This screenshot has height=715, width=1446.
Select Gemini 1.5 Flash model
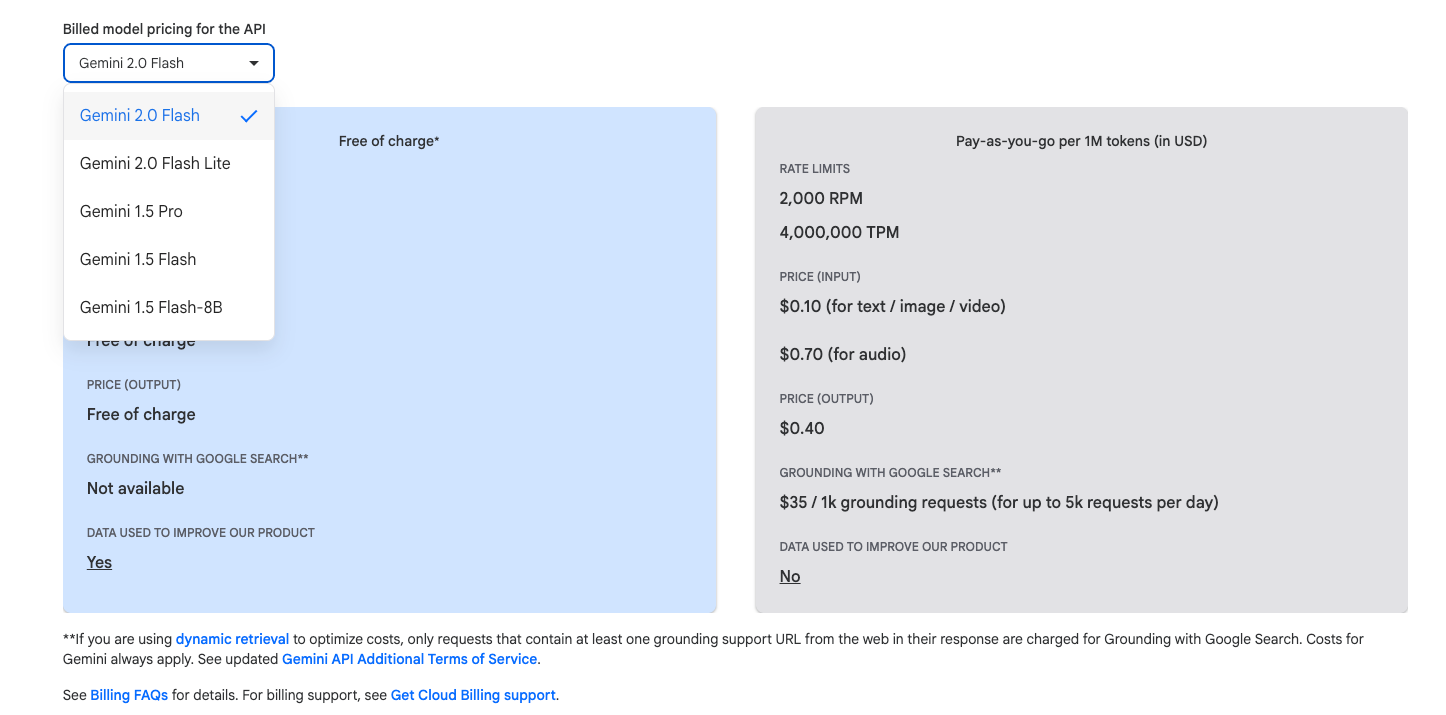[x=138, y=259]
